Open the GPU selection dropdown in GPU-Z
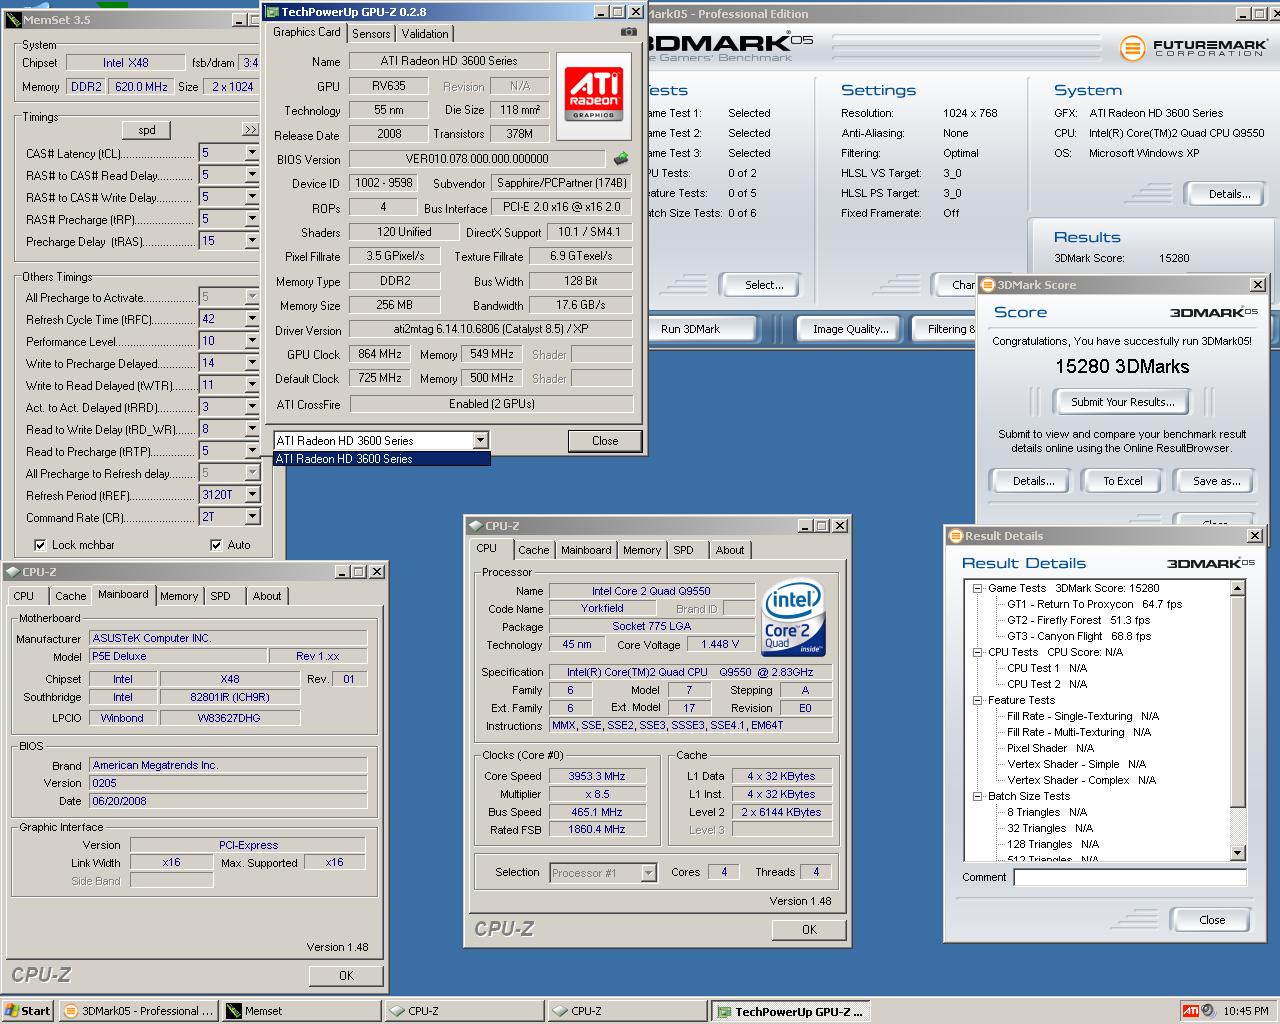This screenshot has width=1280, height=1024. (480, 440)
